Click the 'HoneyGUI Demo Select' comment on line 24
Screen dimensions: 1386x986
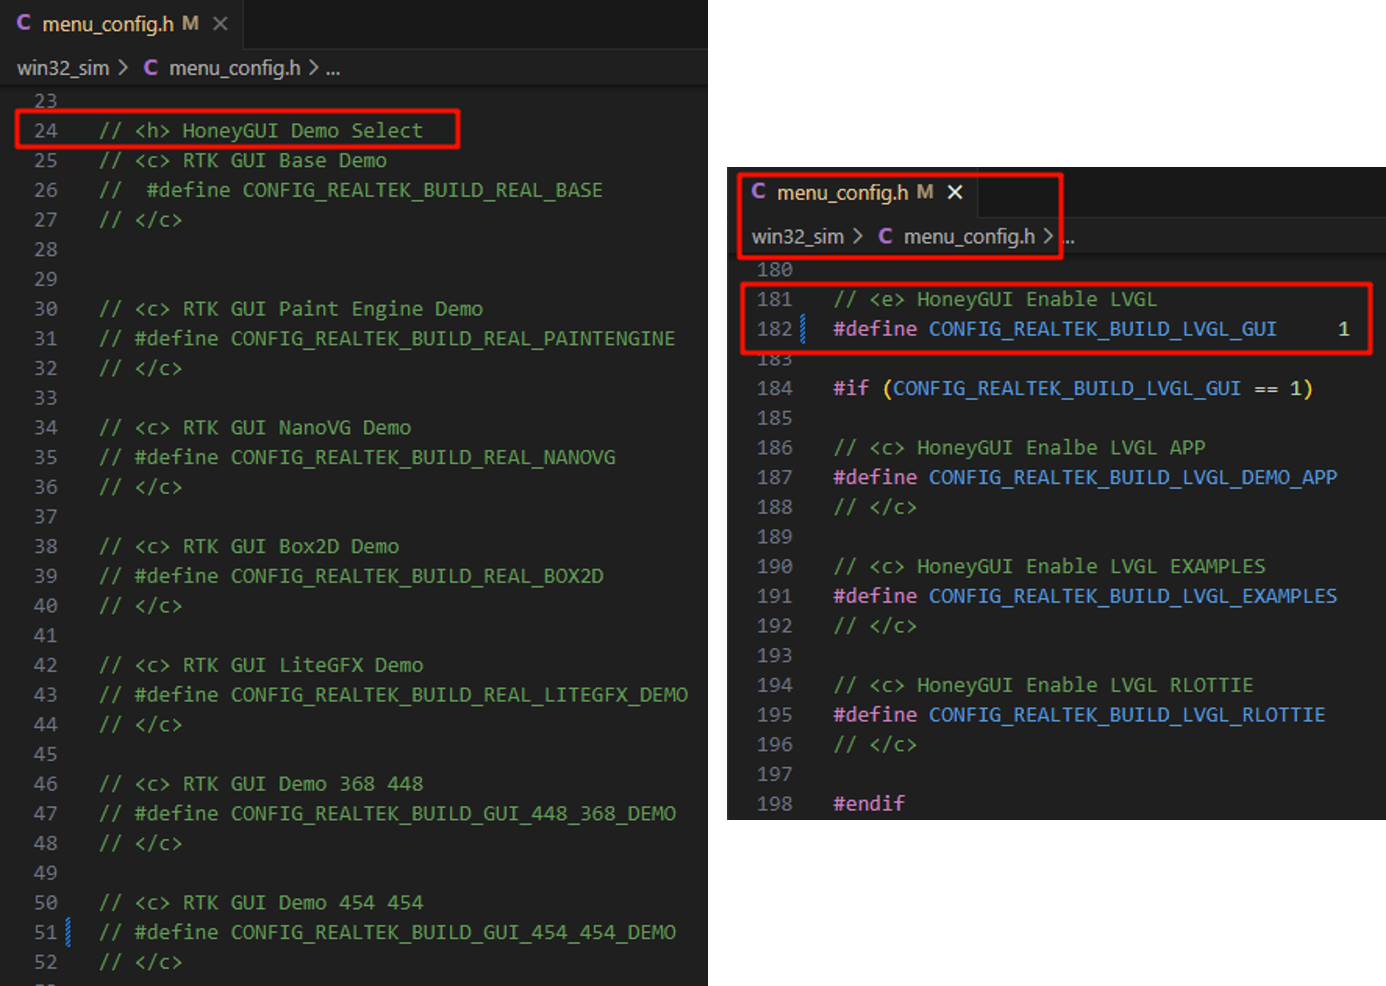(261, 131)
